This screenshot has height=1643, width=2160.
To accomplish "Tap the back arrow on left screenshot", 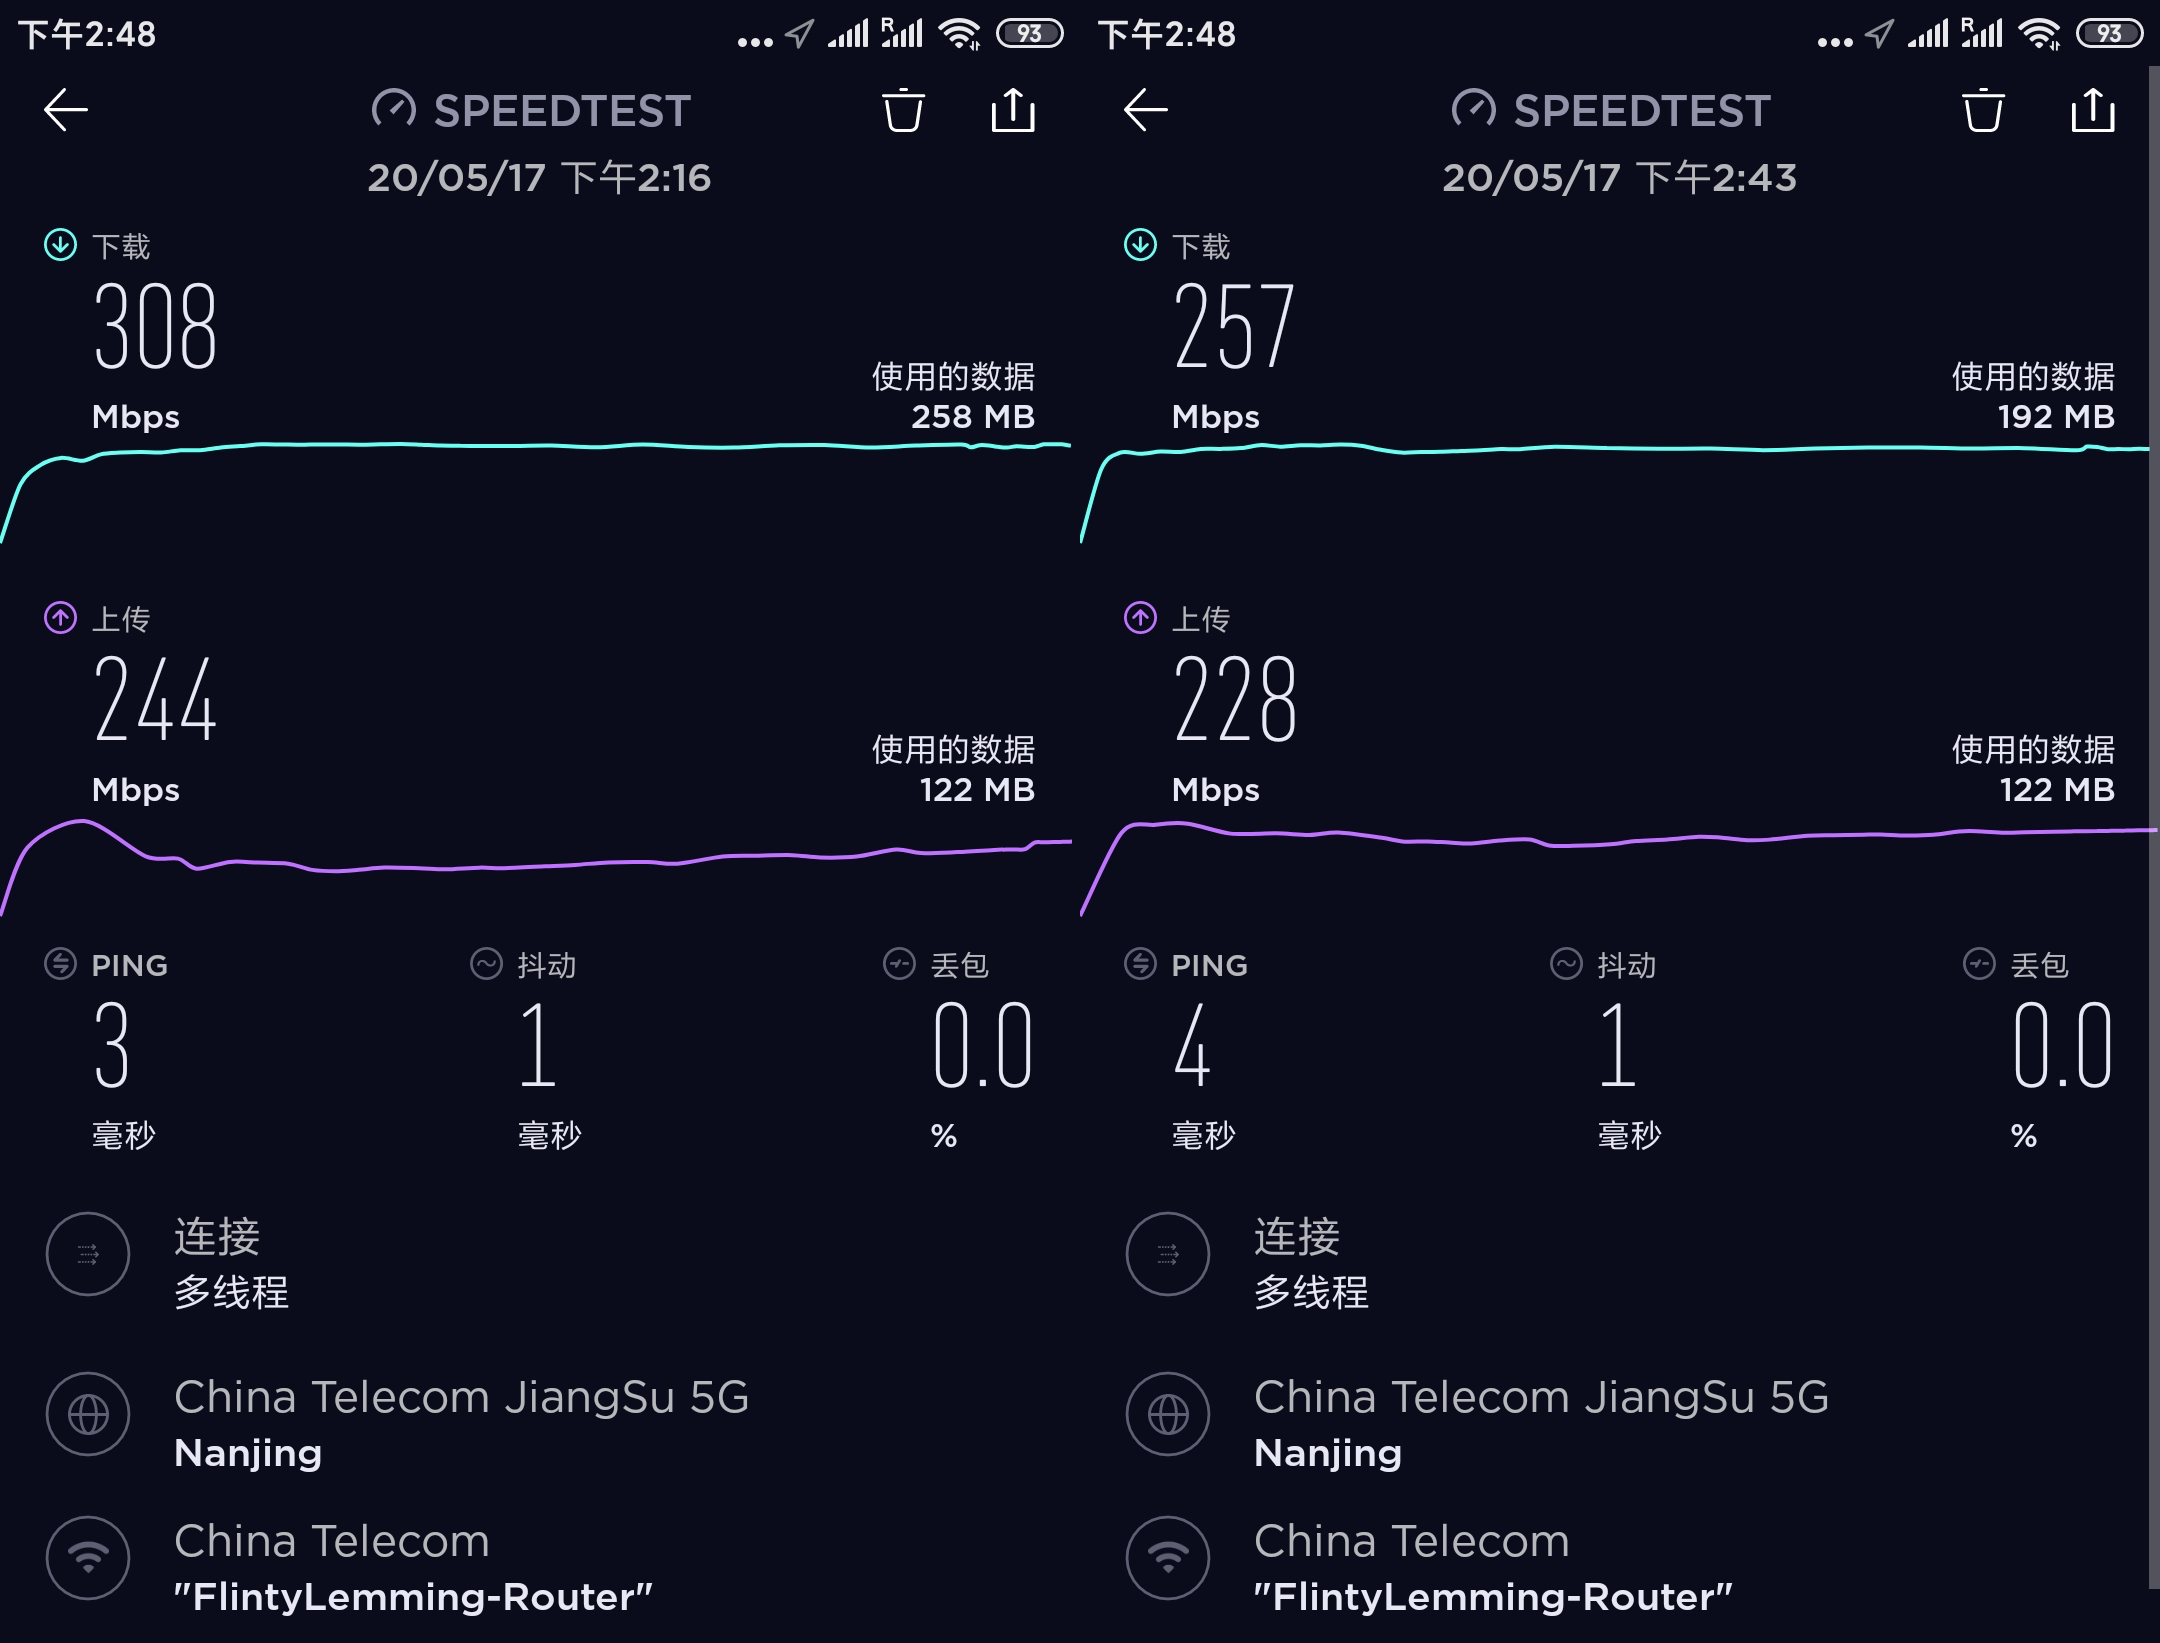I will pos(66,110).
